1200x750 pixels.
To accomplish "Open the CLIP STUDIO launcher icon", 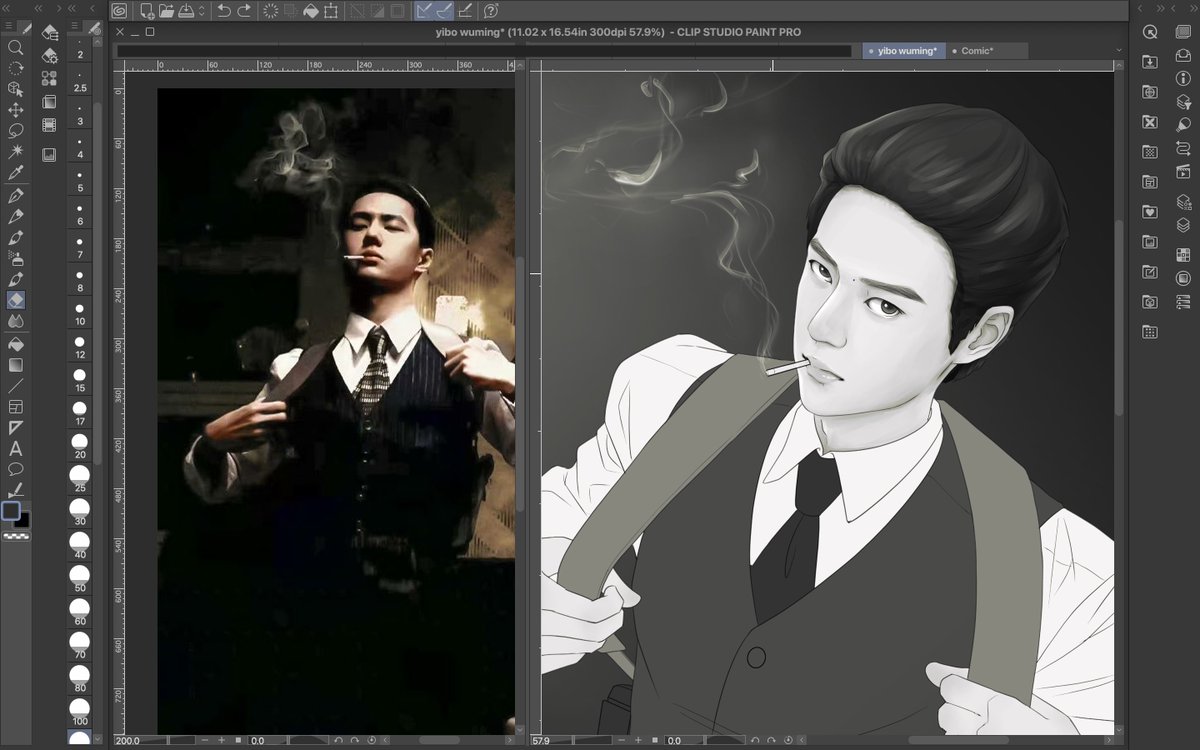I will (x=119, y=11).
